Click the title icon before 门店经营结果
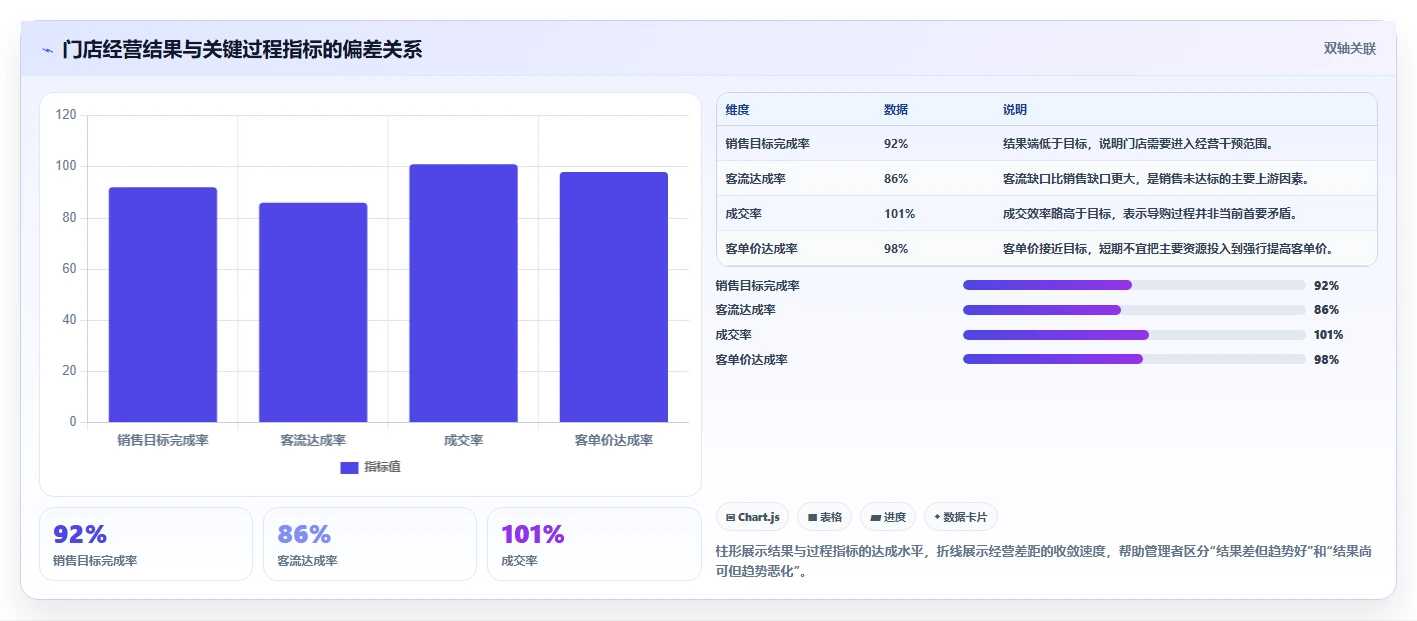Image resolution: width=1417 pixels, height=621 pixels. pyautogui.click(x=47, y=50)
